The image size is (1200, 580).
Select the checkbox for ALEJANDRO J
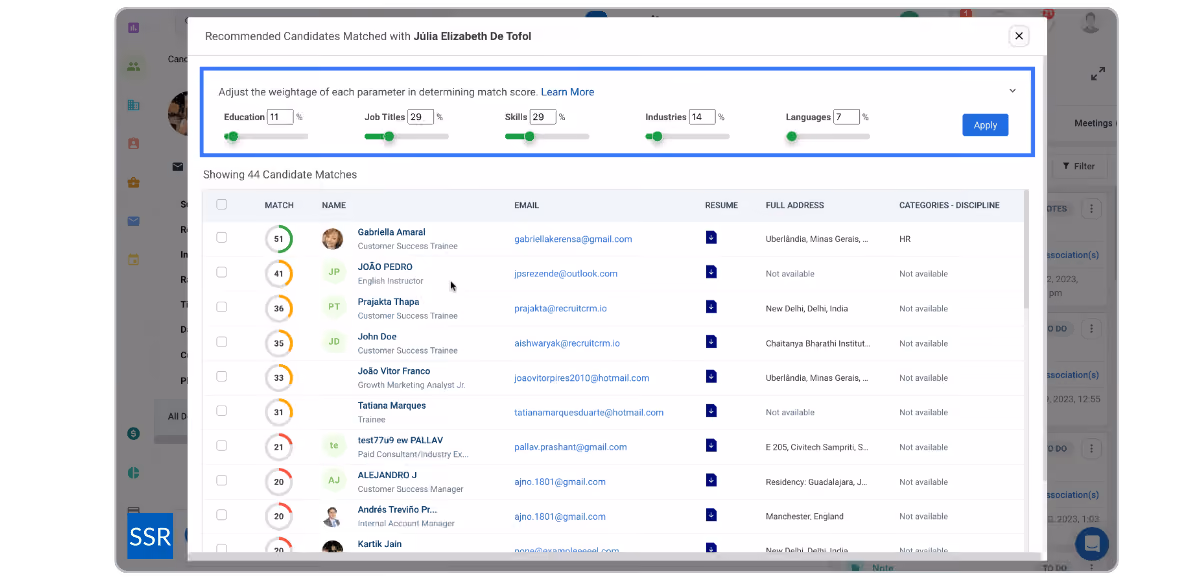(x=222, y=481)
